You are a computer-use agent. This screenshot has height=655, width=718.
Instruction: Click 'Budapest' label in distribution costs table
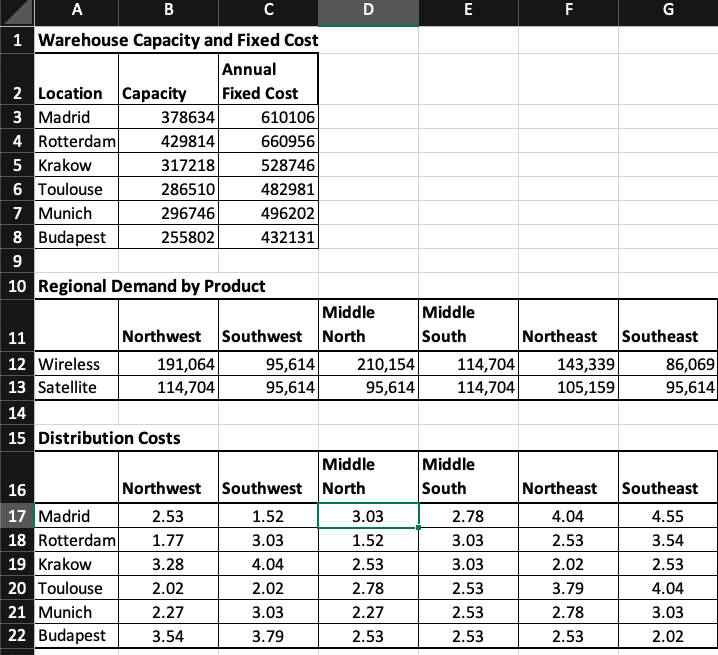(76, 636)
